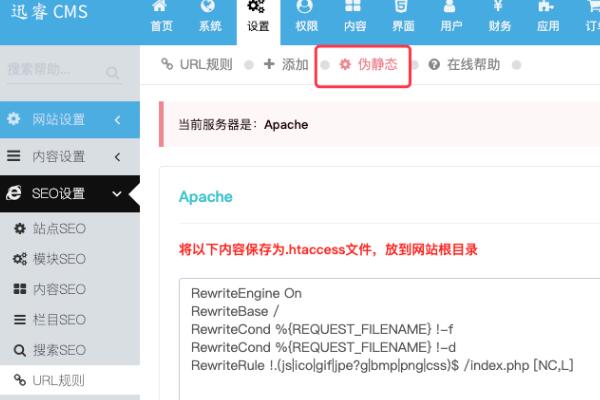Click the list icon next to 栏目SEO
This screenshot has height=400, width=600.
tap(20, 320)
